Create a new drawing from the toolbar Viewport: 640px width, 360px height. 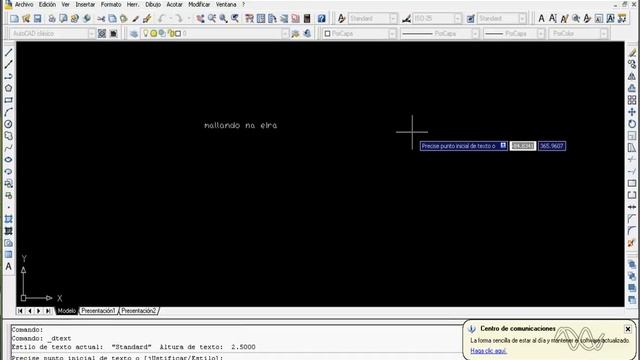click(x=14, y=18)
